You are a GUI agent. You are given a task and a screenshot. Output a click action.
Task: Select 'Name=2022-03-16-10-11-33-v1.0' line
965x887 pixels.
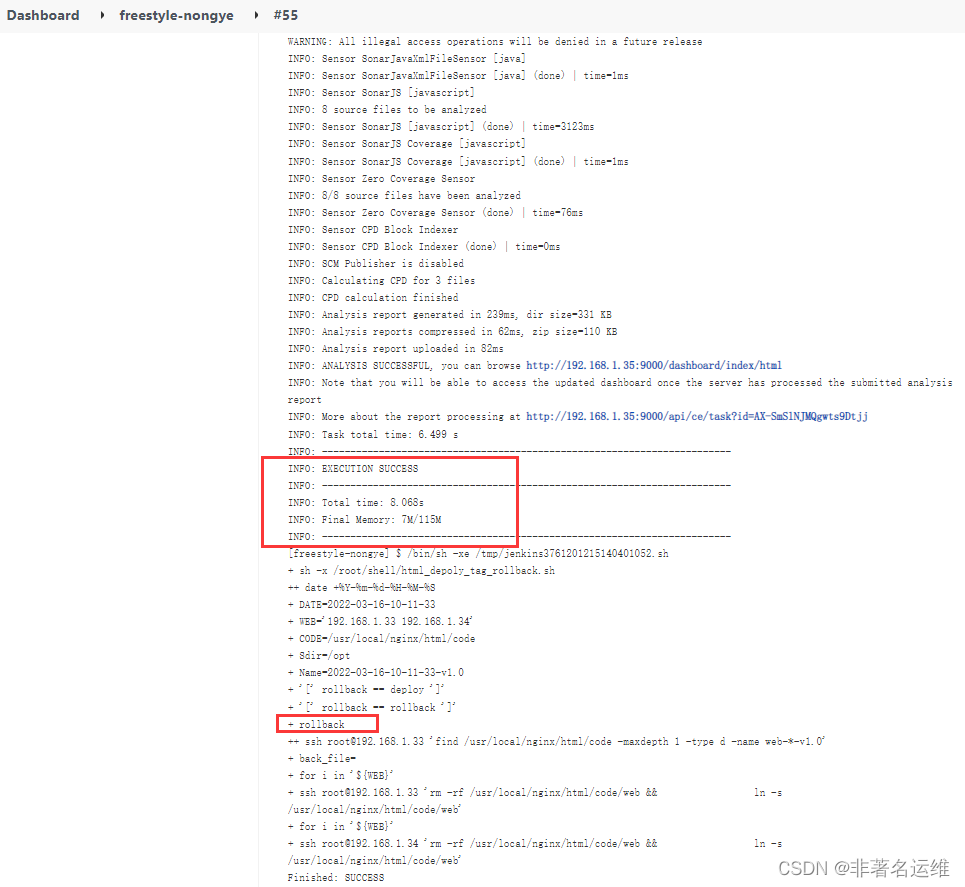point(375,673)
